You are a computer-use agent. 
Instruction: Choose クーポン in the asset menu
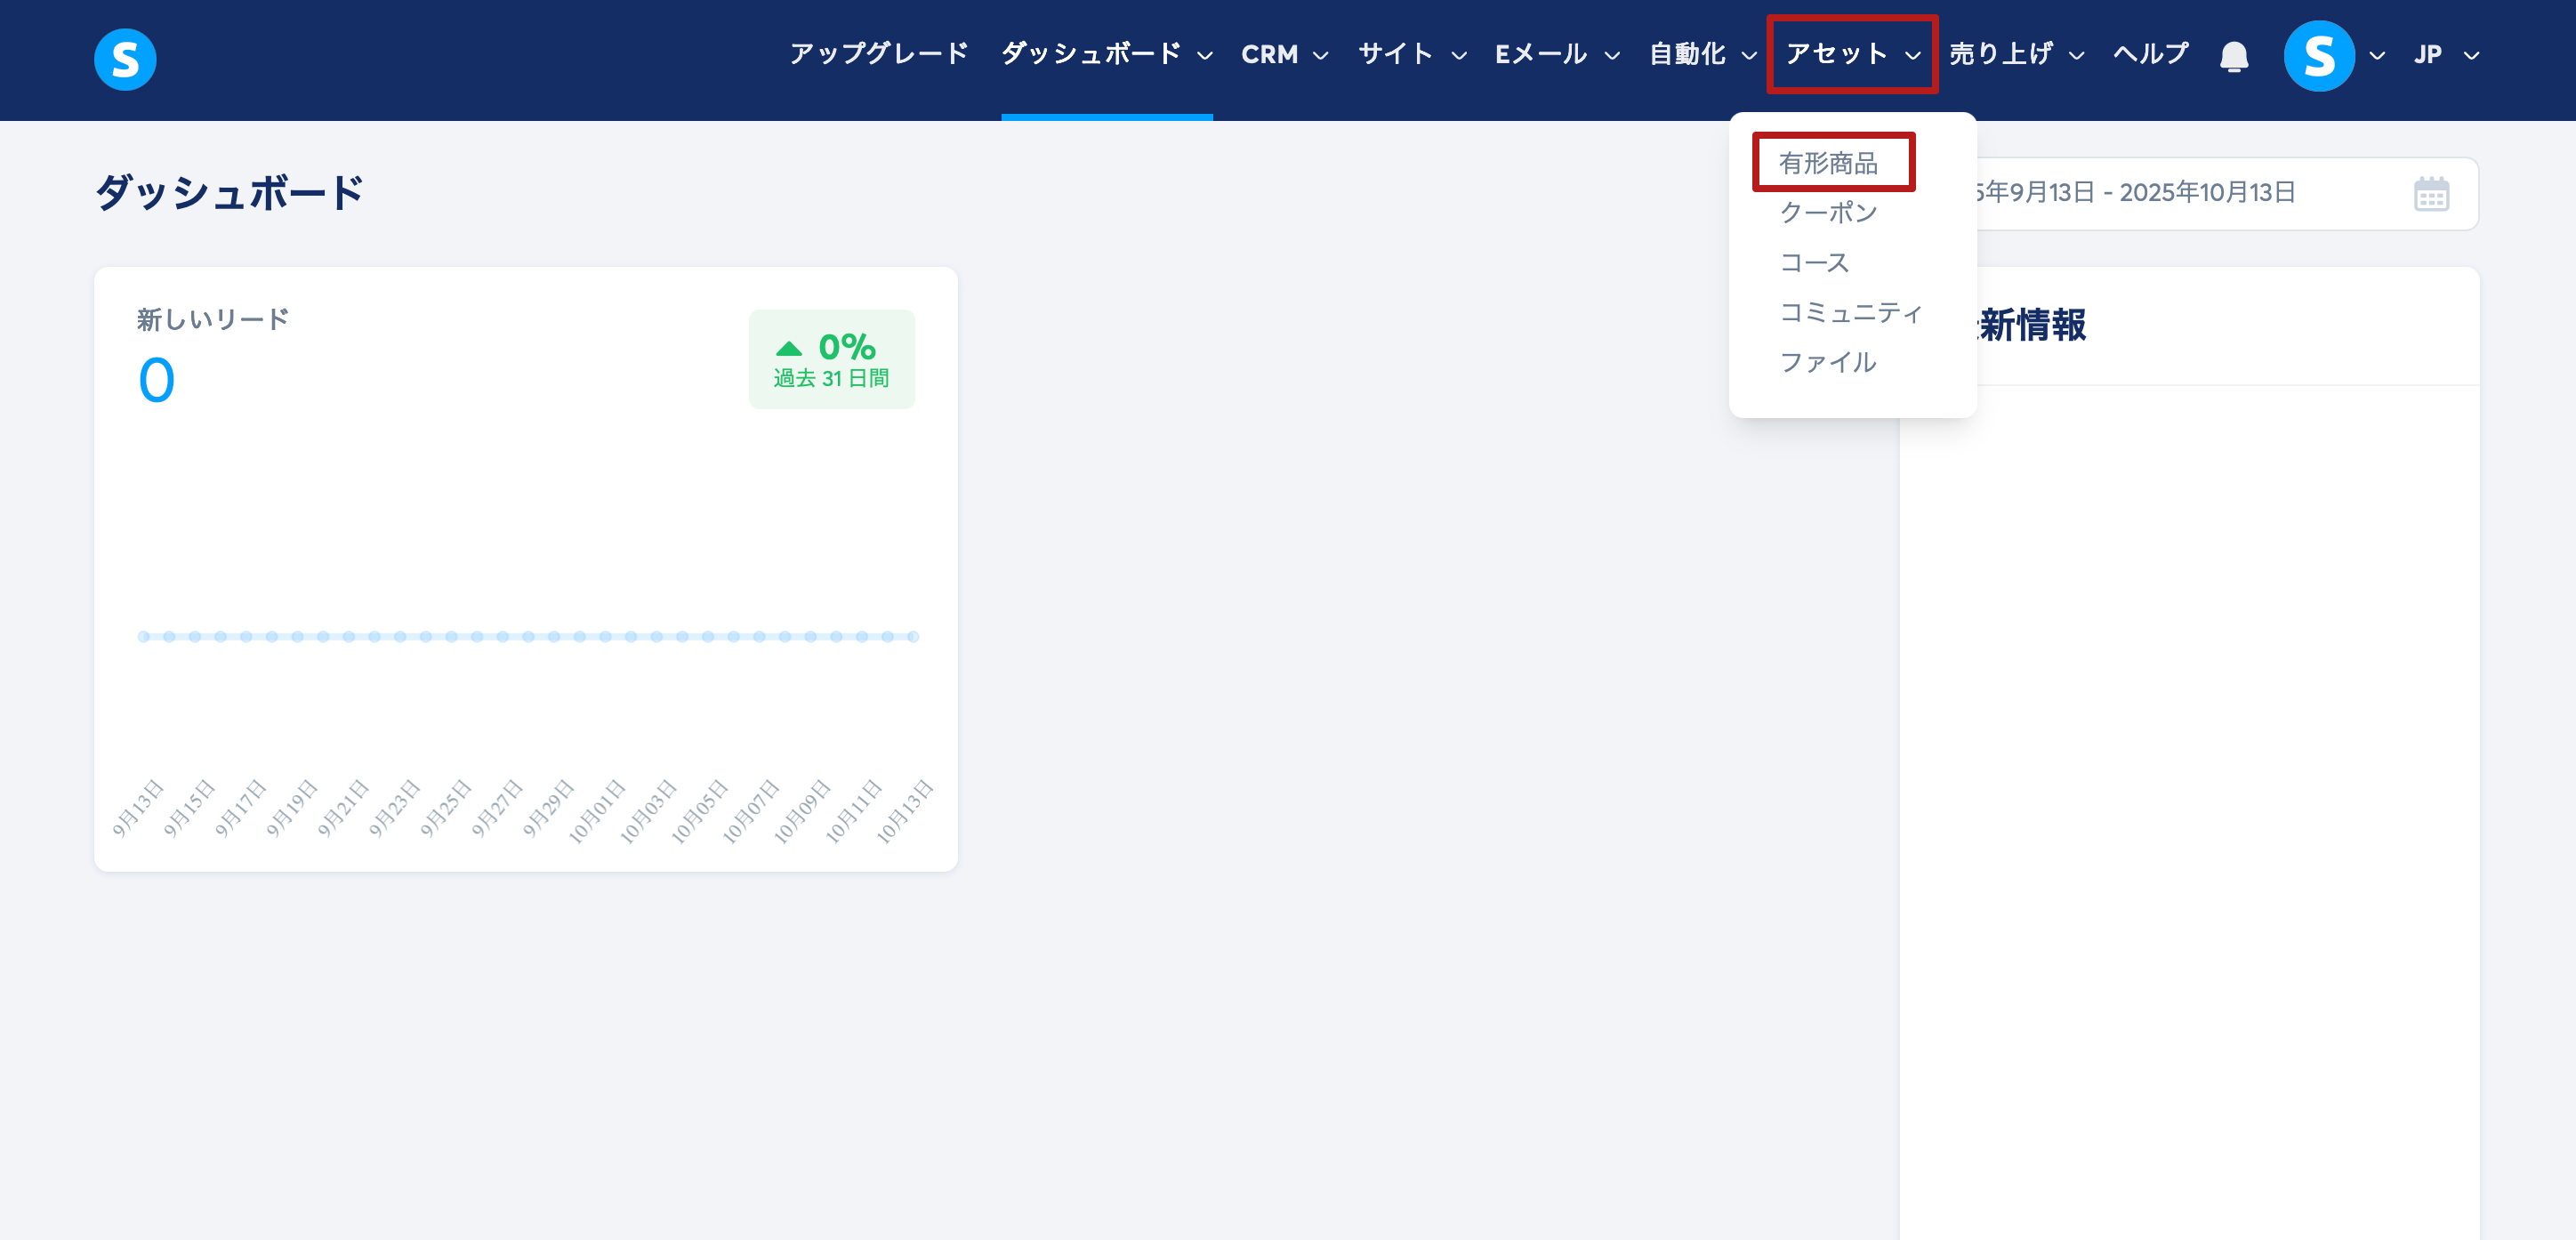[1828, 213]
